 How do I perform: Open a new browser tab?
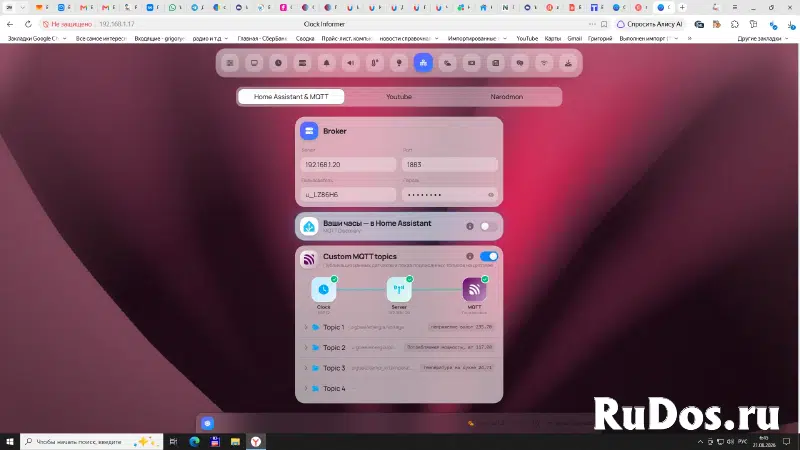pos(682,7)
